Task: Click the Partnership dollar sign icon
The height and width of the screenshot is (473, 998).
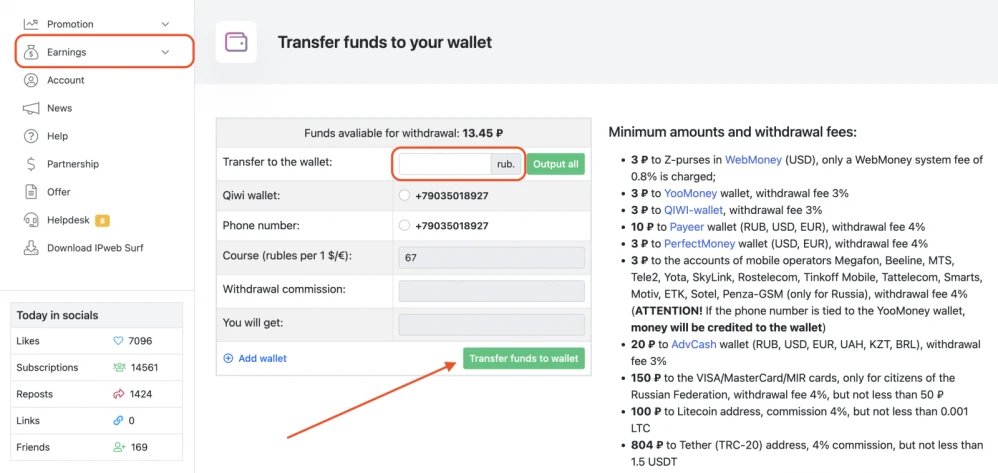Action: pyautogui.click(x=31, y=164)
